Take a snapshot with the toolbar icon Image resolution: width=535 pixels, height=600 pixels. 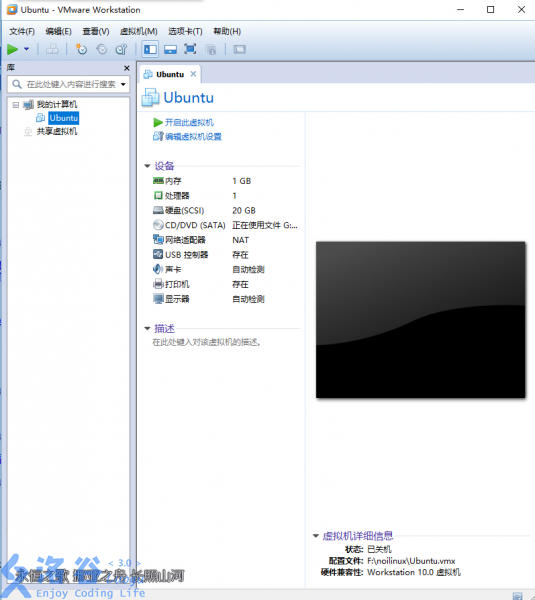point(82,49)
